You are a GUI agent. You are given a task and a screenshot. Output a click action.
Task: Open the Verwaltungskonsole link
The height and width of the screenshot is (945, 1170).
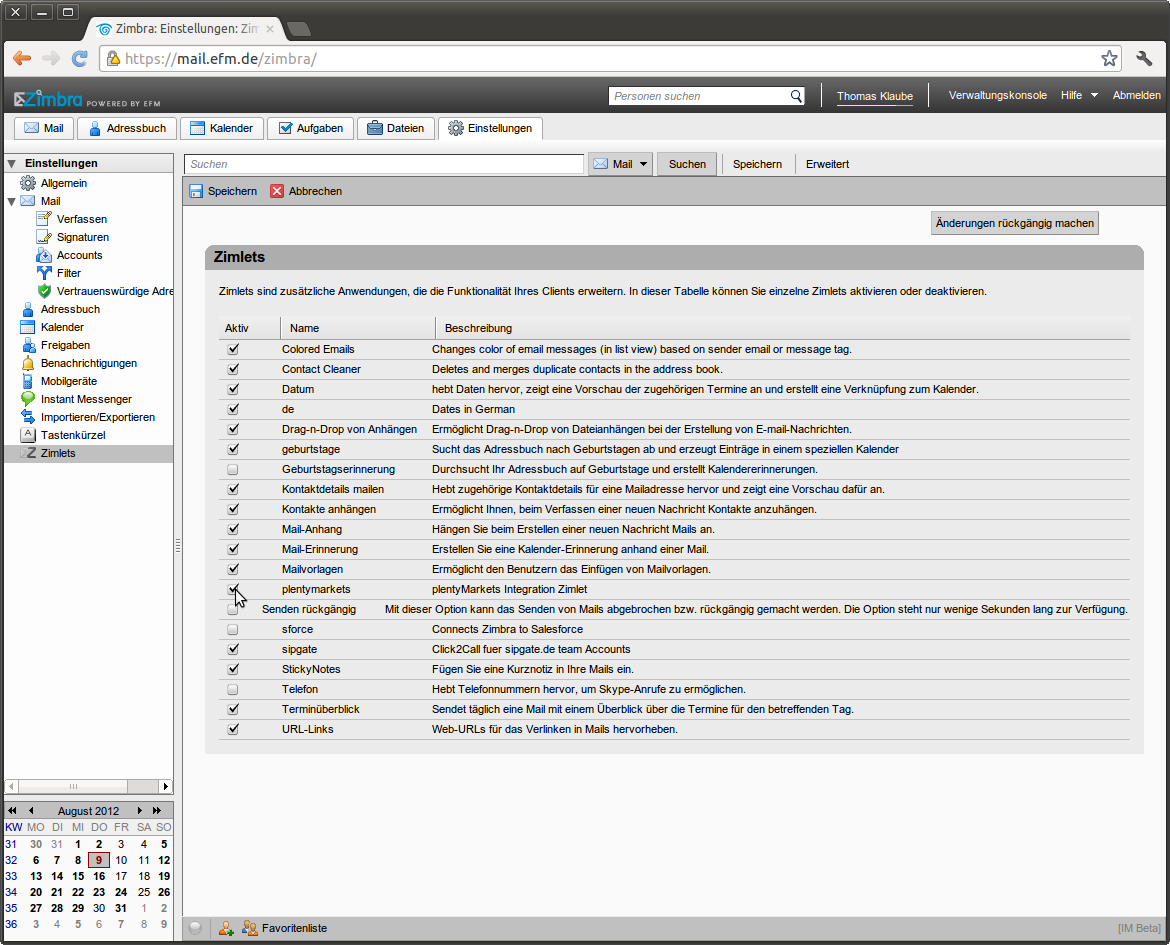998,96
